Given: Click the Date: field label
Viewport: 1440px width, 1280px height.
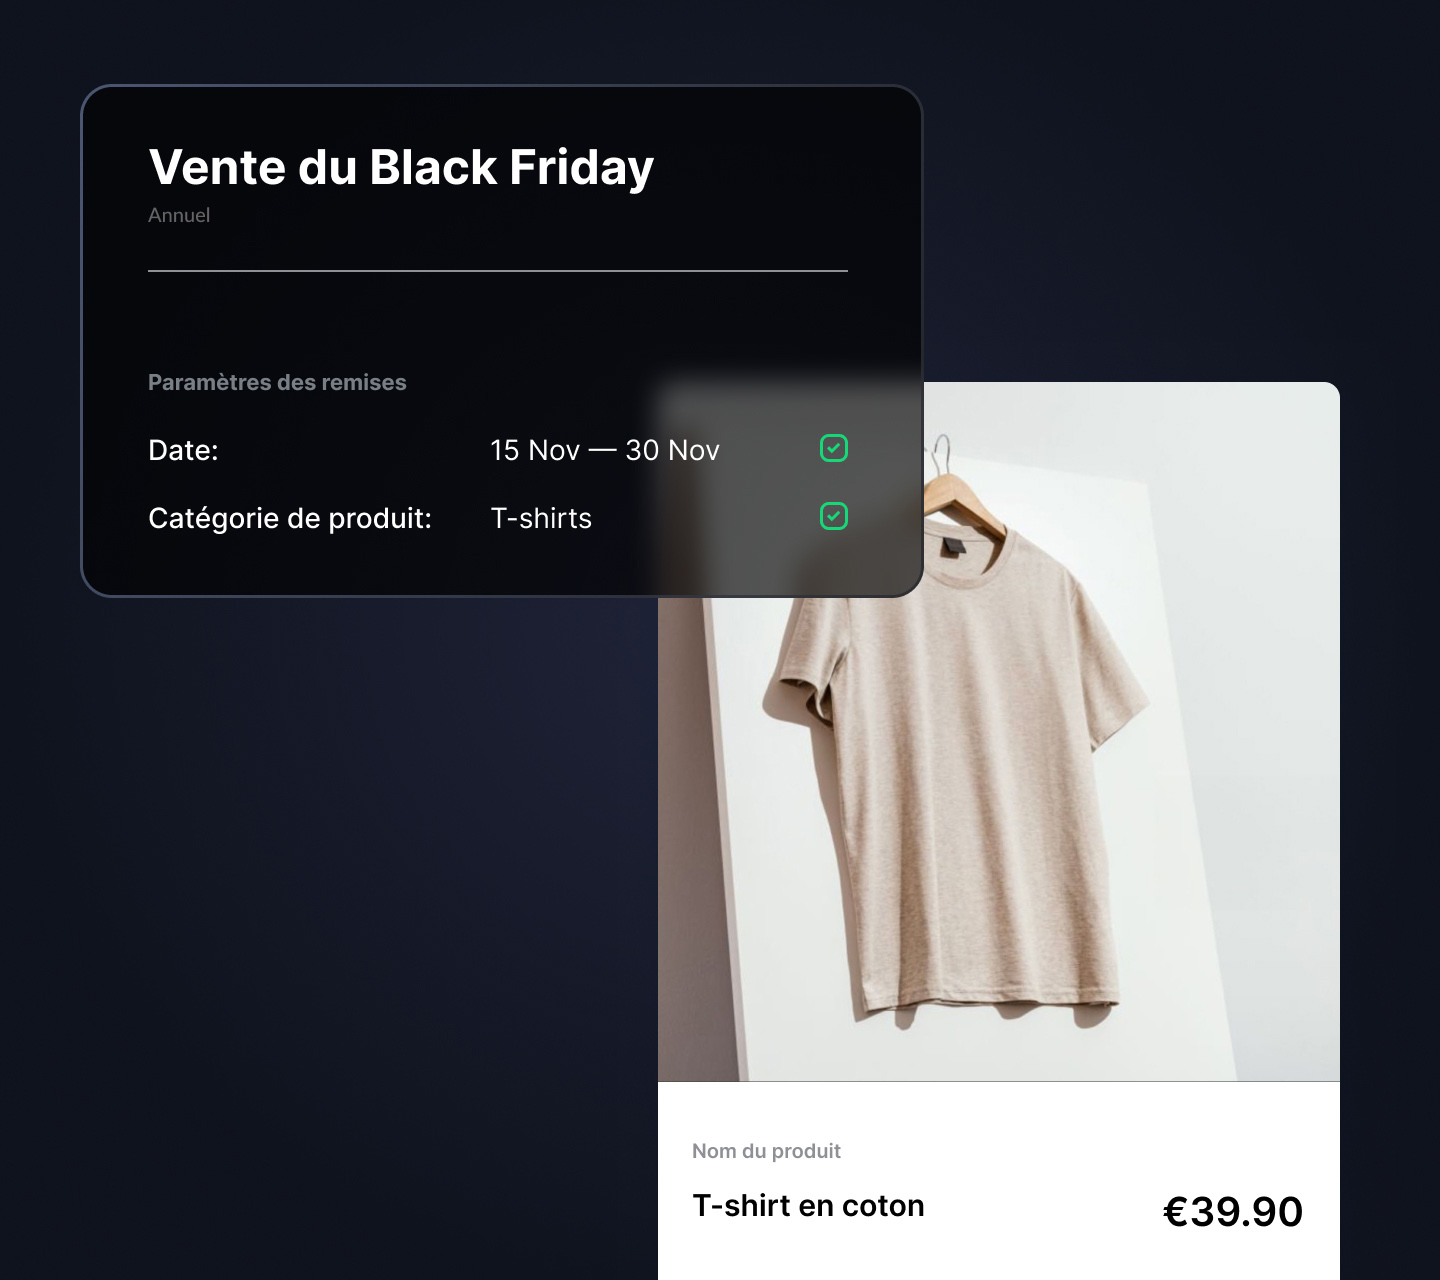Looking at the screenshot, I should (183, 450).
